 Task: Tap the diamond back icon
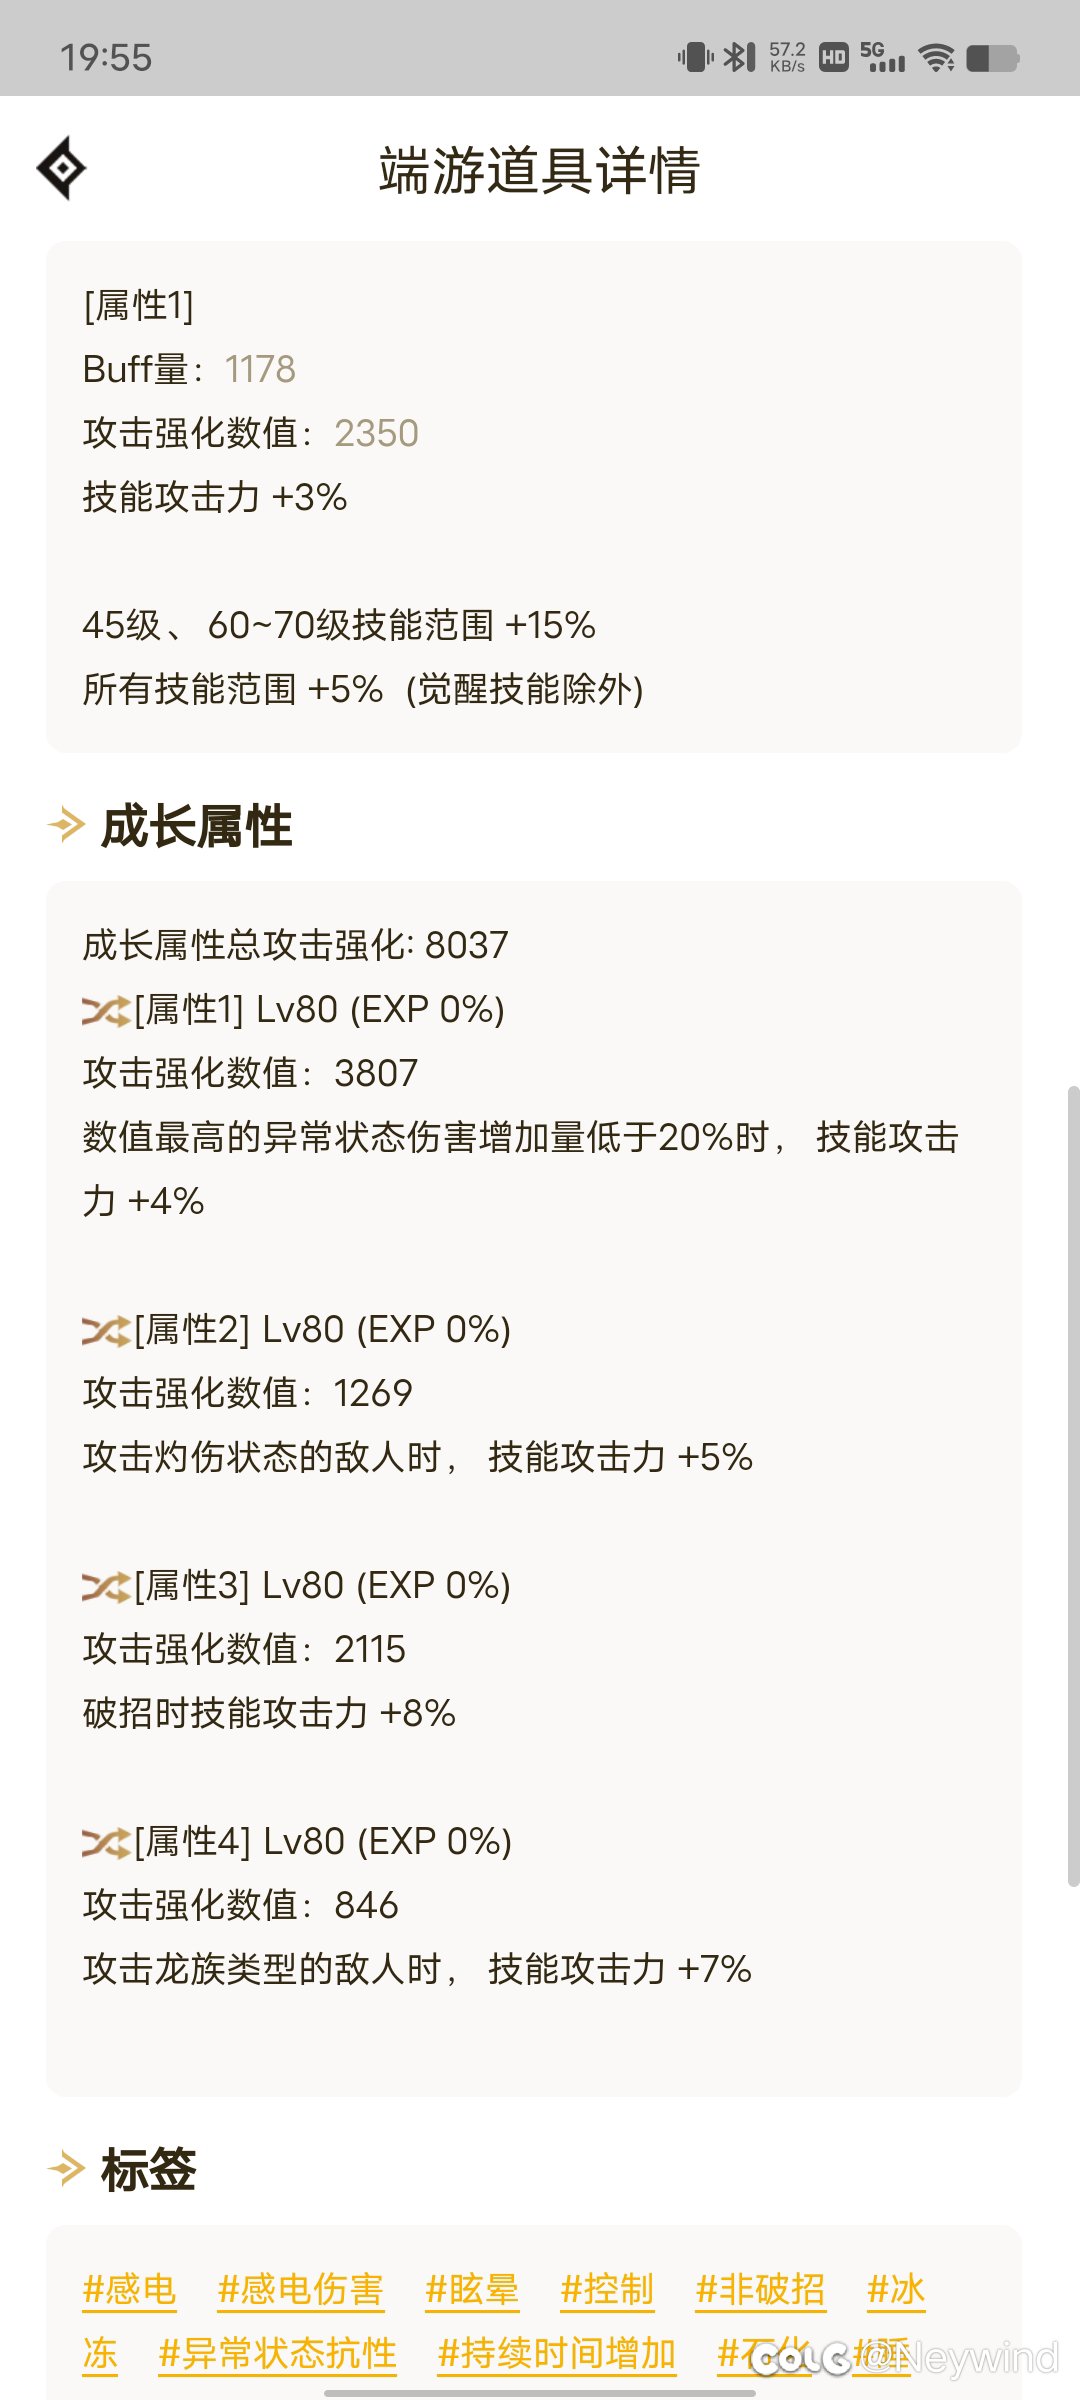[61, 168]
